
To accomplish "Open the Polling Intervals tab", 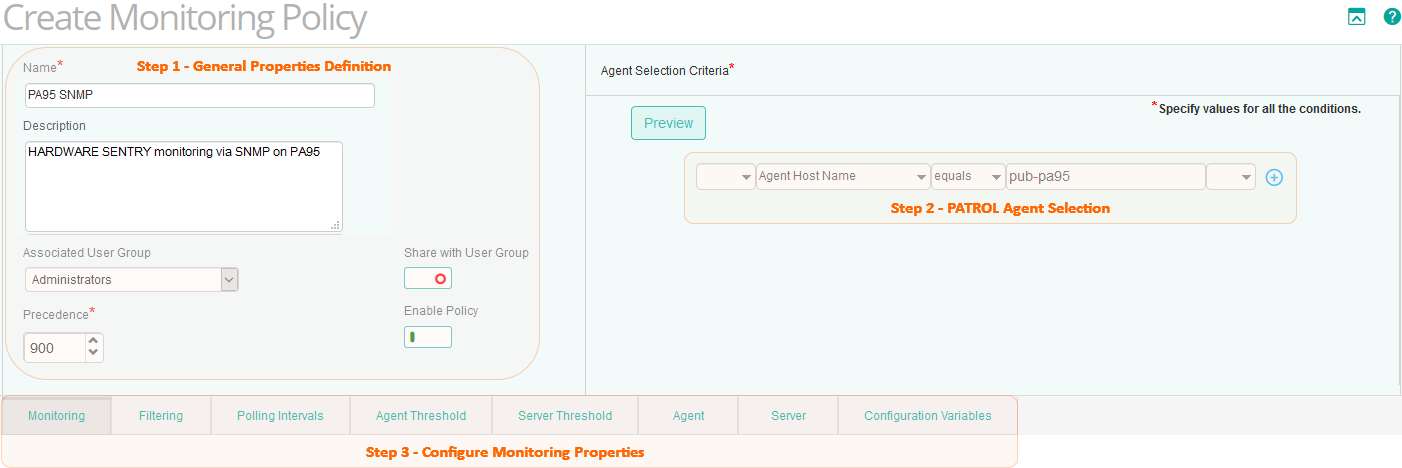I will click(280, 416).
